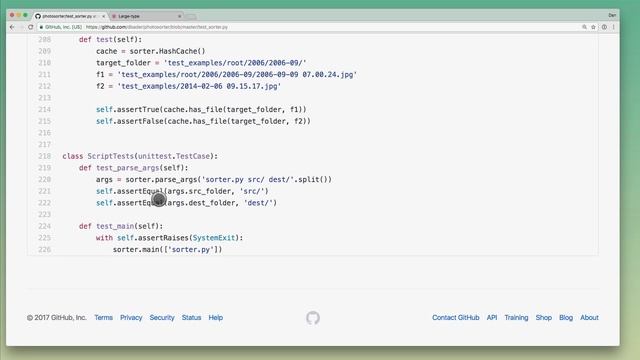640x360 pixels.
Task: Click the 'assertTrue' call on line 214
Action: [138, 109]
